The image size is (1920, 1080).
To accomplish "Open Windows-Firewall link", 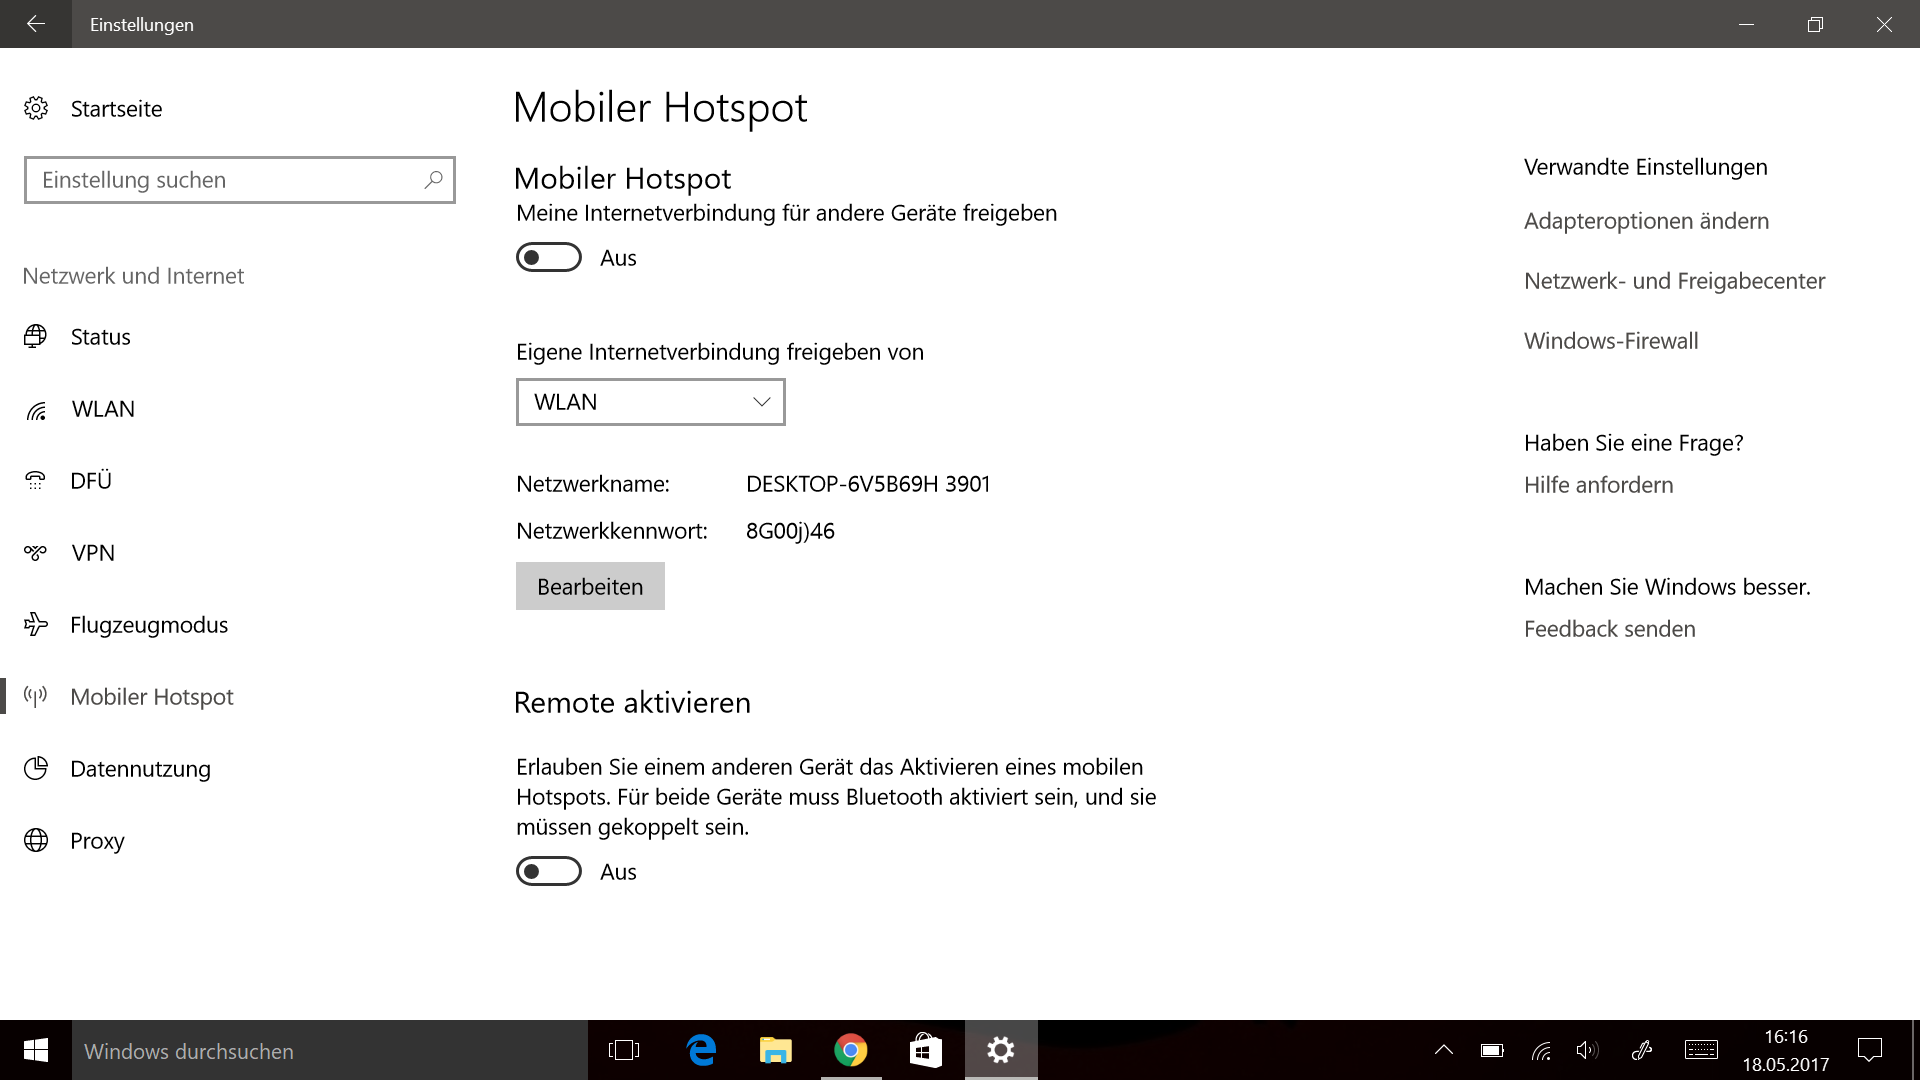I will tap(1610, 341).
